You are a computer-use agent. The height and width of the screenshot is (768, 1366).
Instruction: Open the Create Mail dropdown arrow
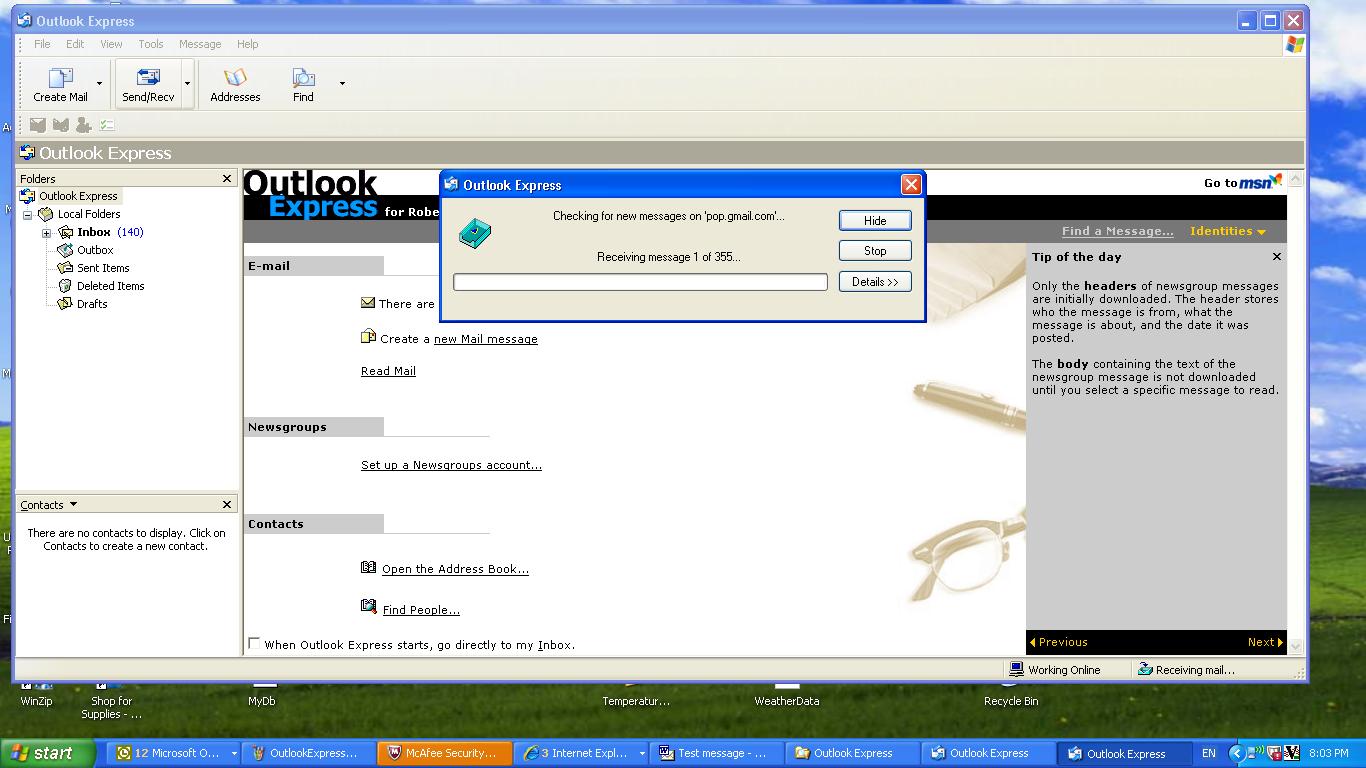click(99, 84)
